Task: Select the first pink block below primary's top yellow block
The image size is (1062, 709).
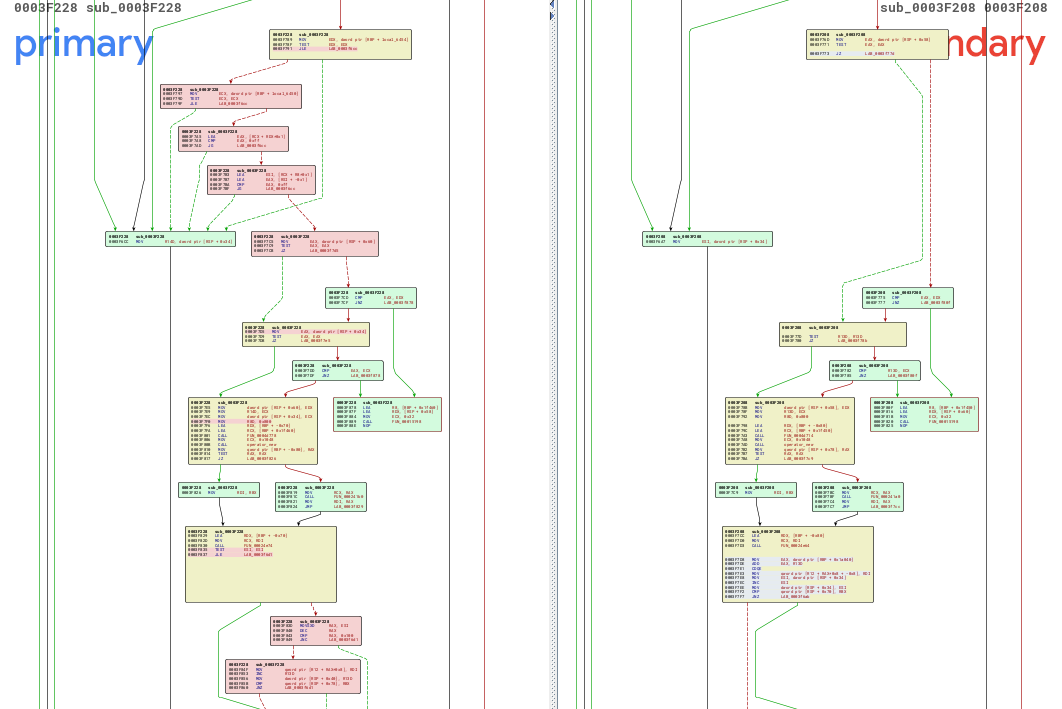Action: pyautogui.click(x=230, y=96)
